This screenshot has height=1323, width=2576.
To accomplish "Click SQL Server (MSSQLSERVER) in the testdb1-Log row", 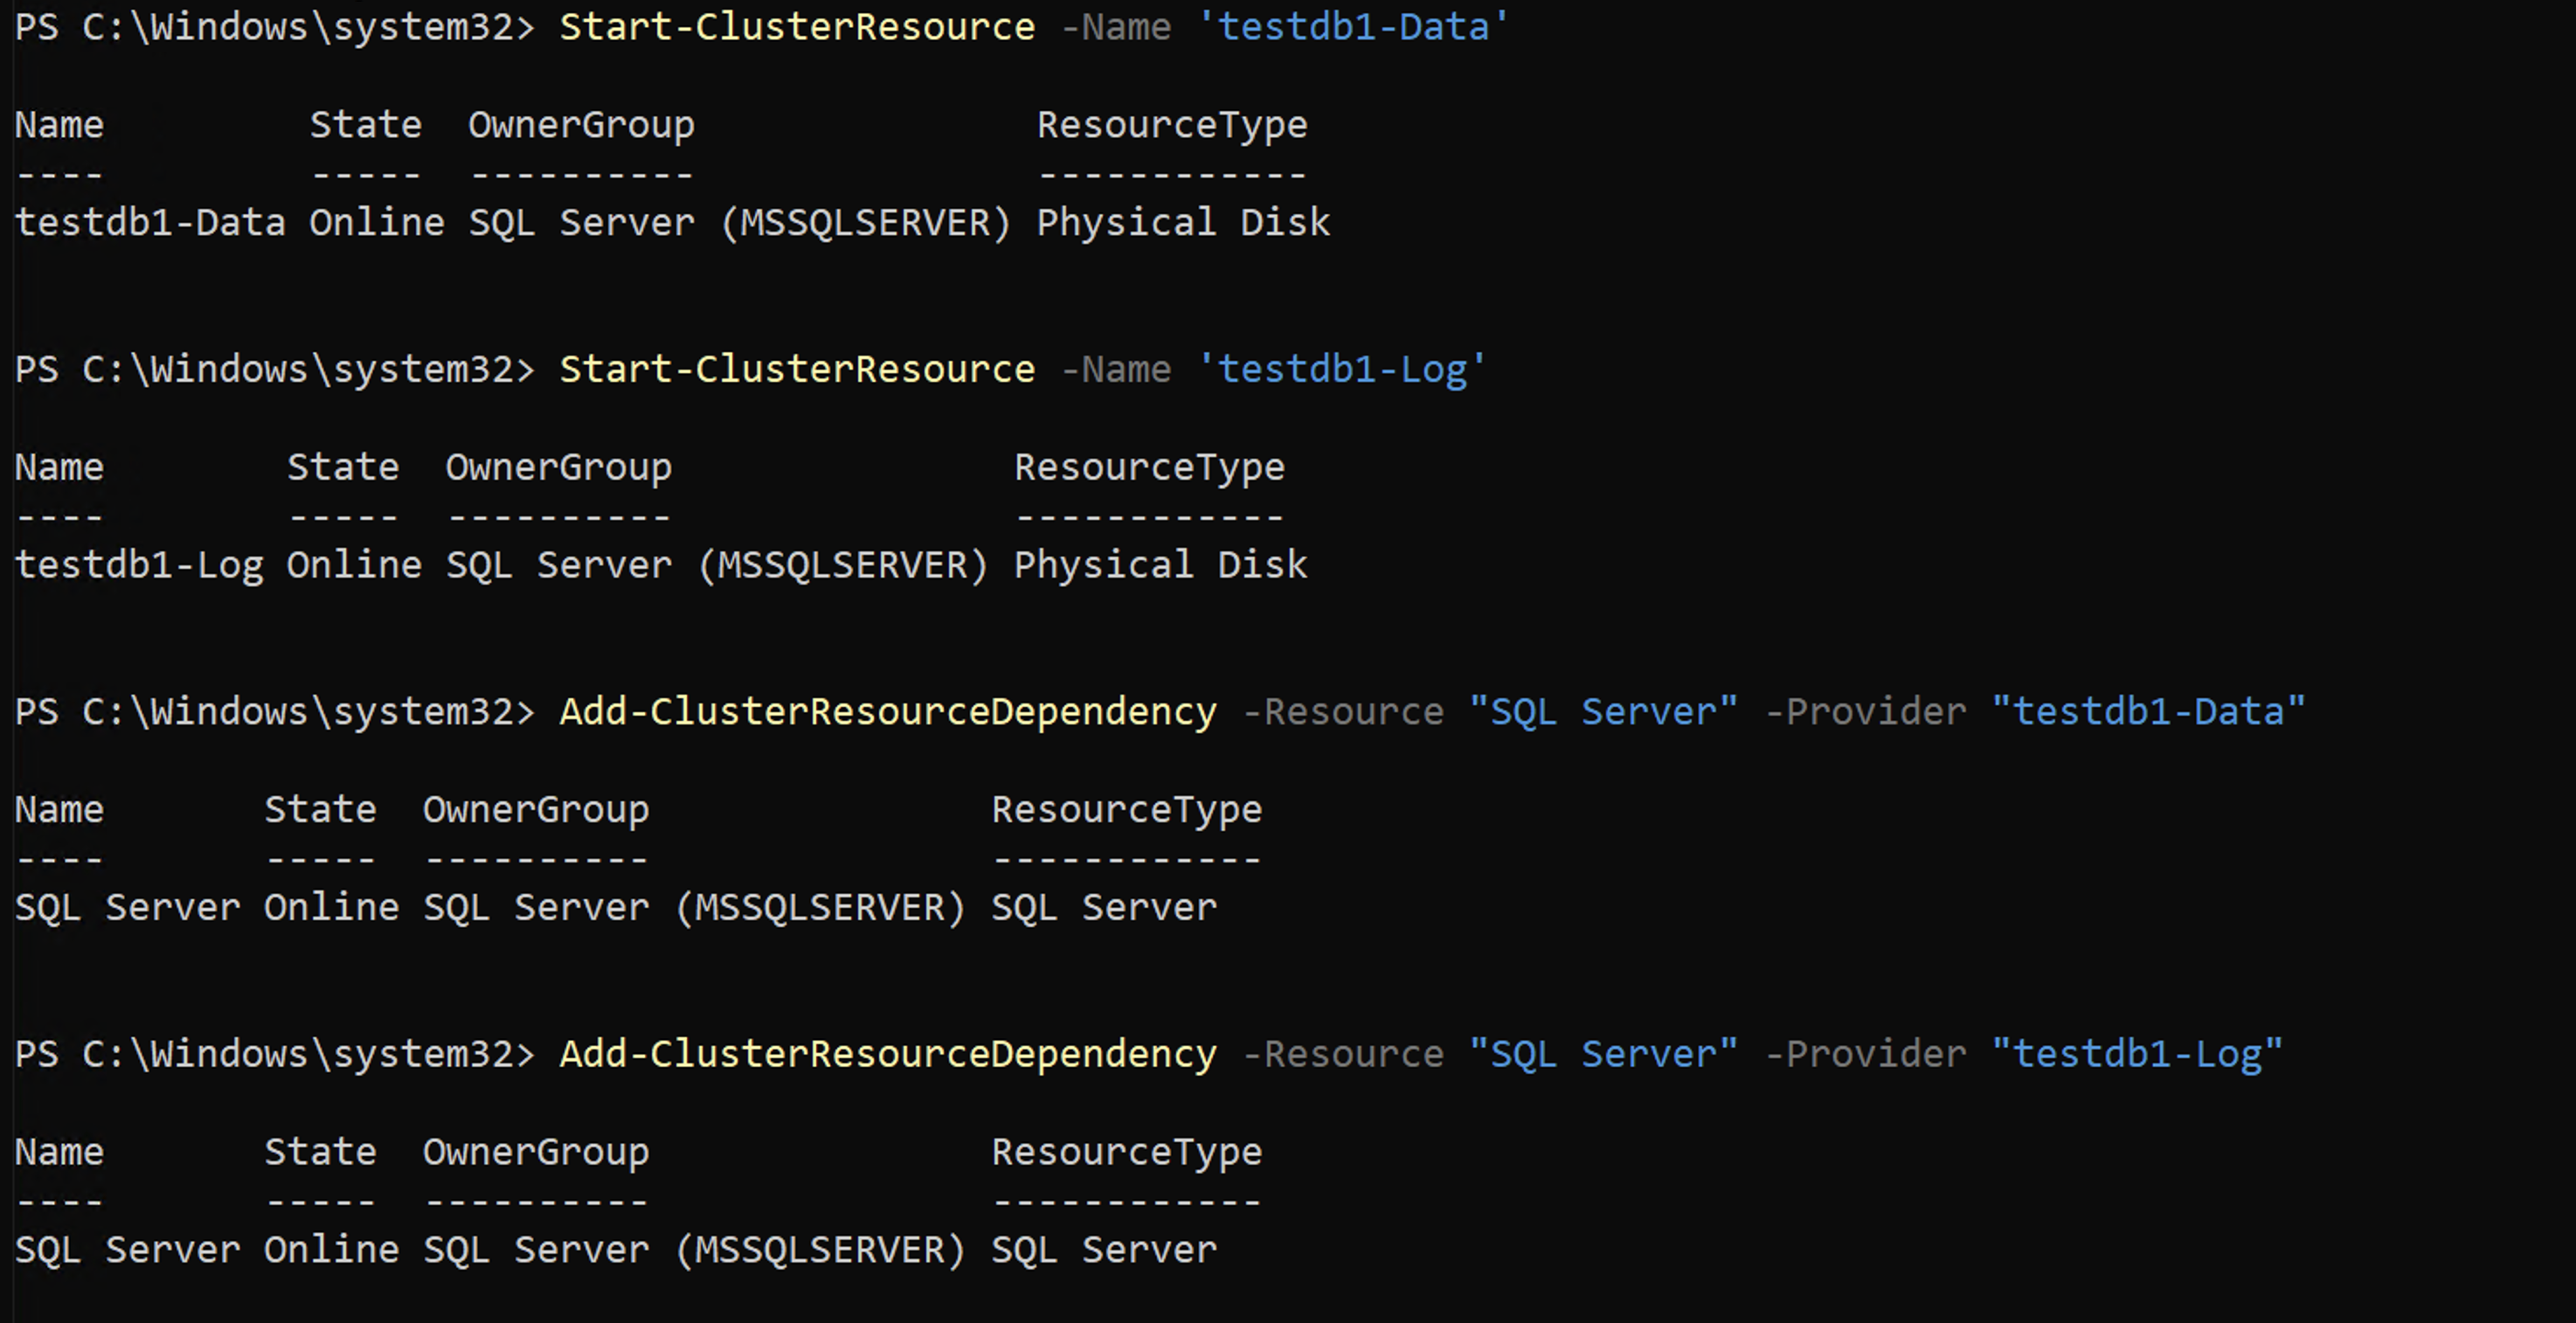I will tap(717, 566).
